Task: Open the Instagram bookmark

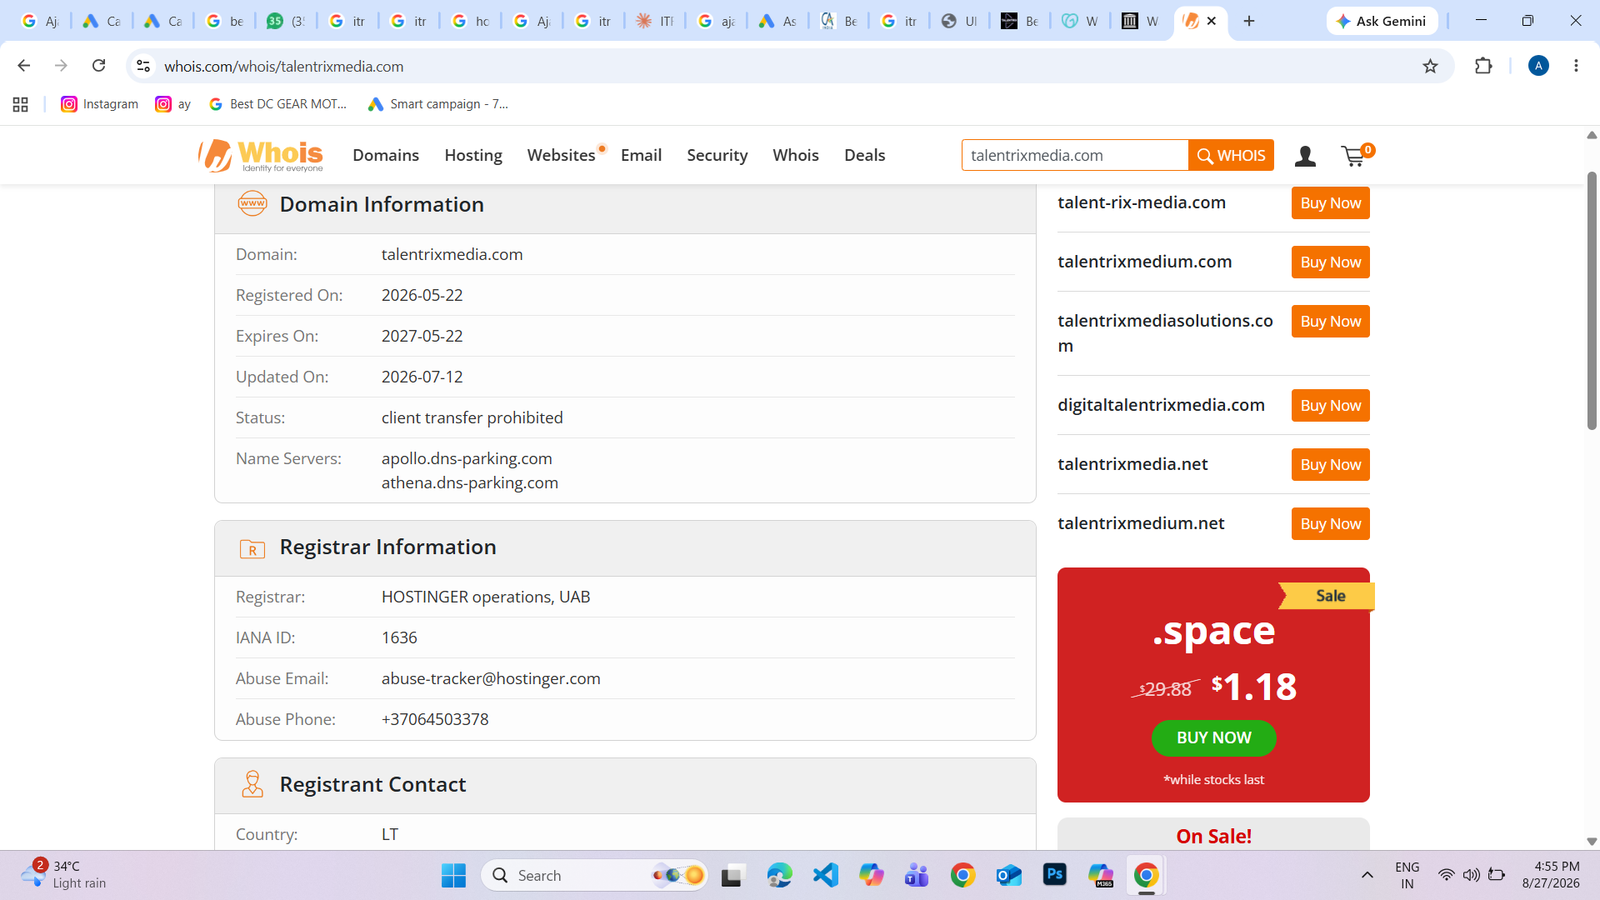Action: [x=100, y=104]
